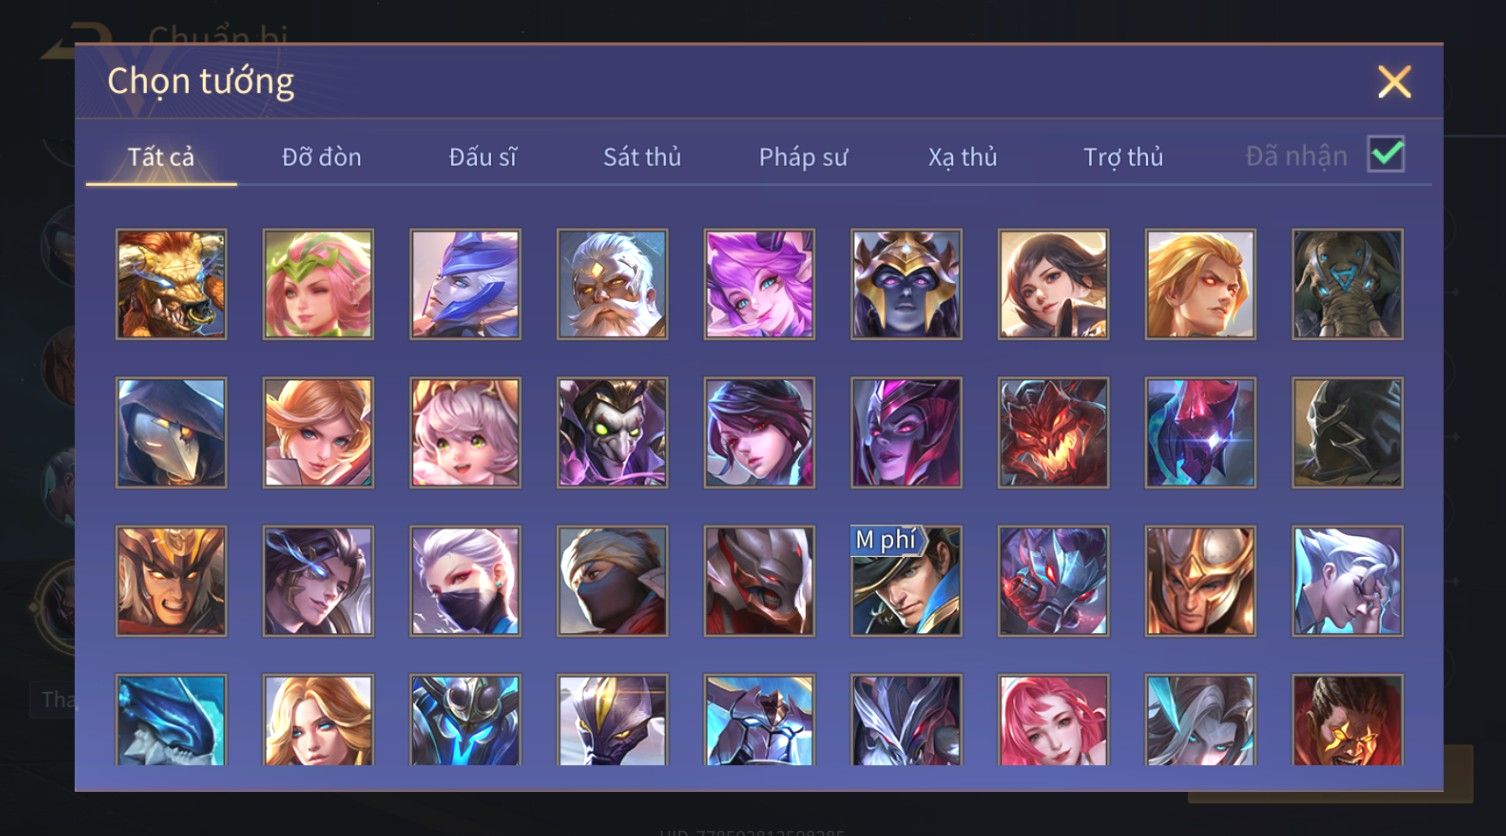
Task: Select the jester with green eyes
Action: [612, 432]
